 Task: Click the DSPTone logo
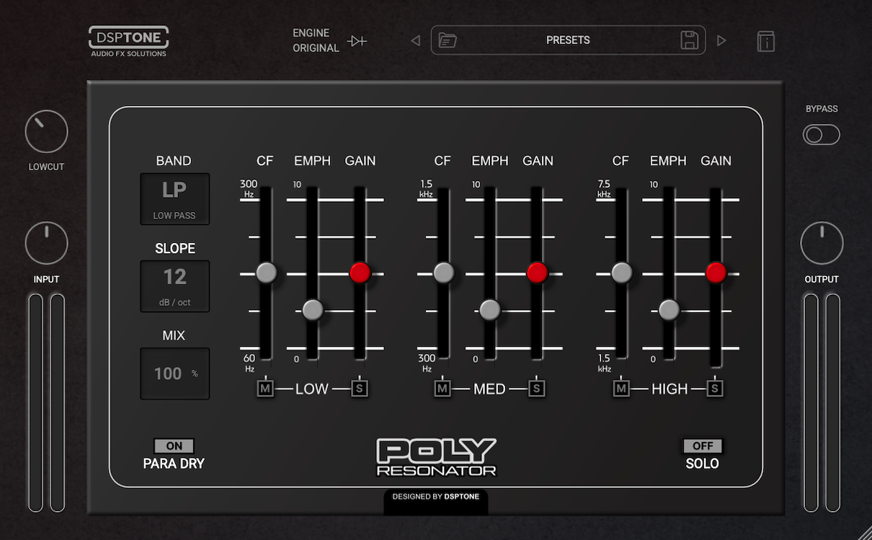point(129,41)
